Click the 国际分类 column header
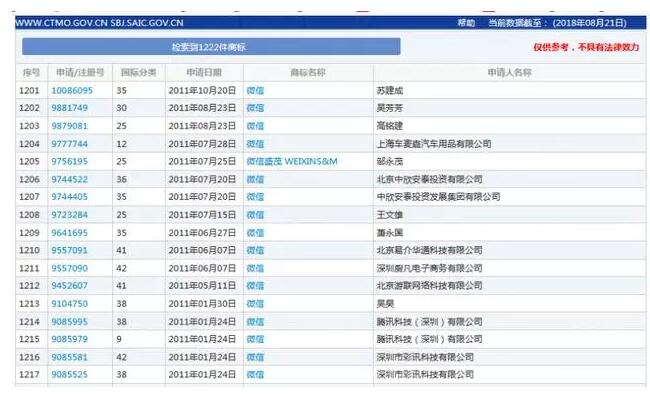The width and height of the screenshot is (650, 401). [x=138, y=73]
